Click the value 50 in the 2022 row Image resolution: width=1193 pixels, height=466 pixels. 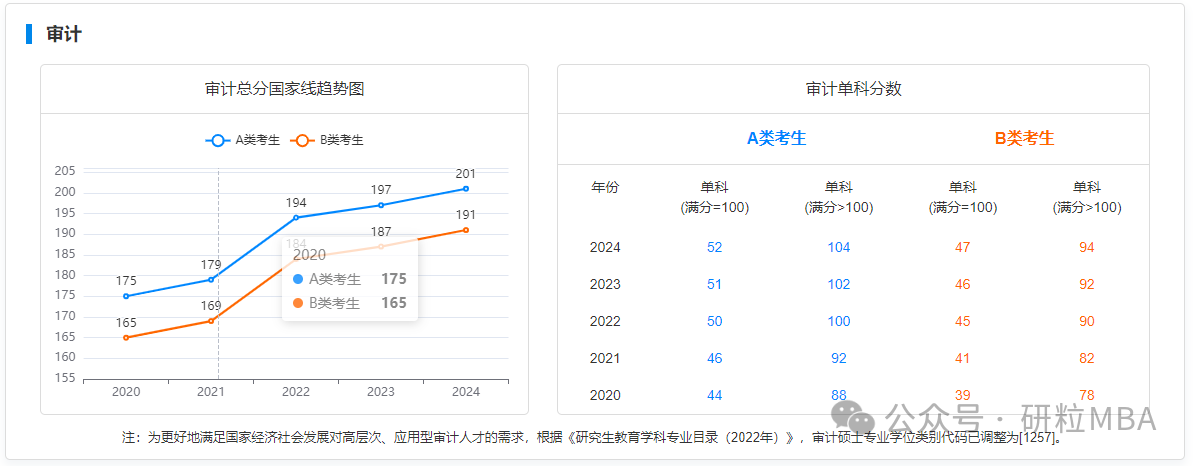coord(714,321)
